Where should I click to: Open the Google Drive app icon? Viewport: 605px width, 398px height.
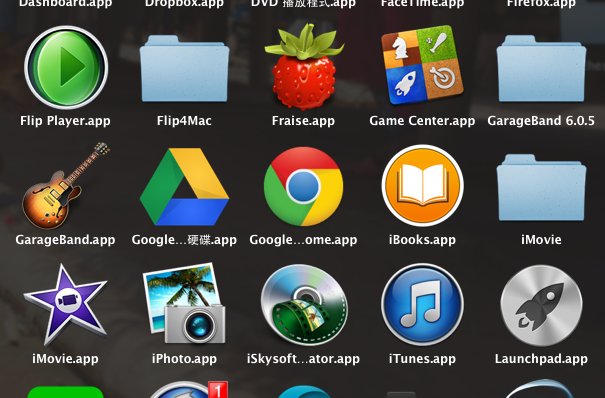pos(184,187)
